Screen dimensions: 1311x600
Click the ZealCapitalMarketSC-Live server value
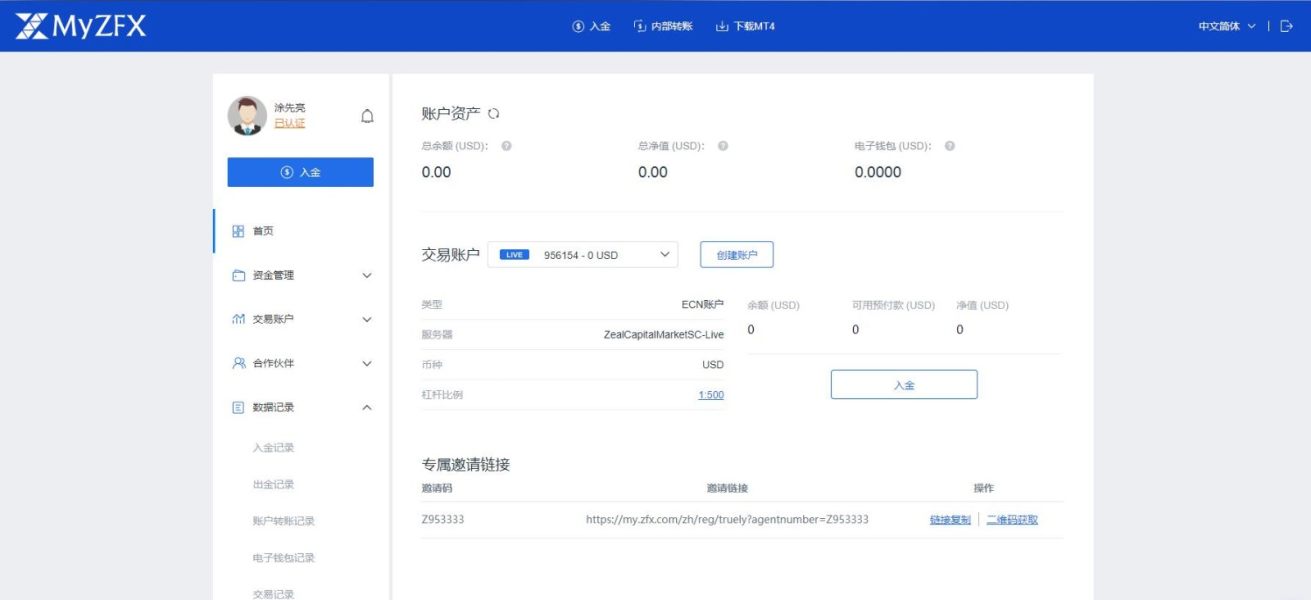coord(664,335)
